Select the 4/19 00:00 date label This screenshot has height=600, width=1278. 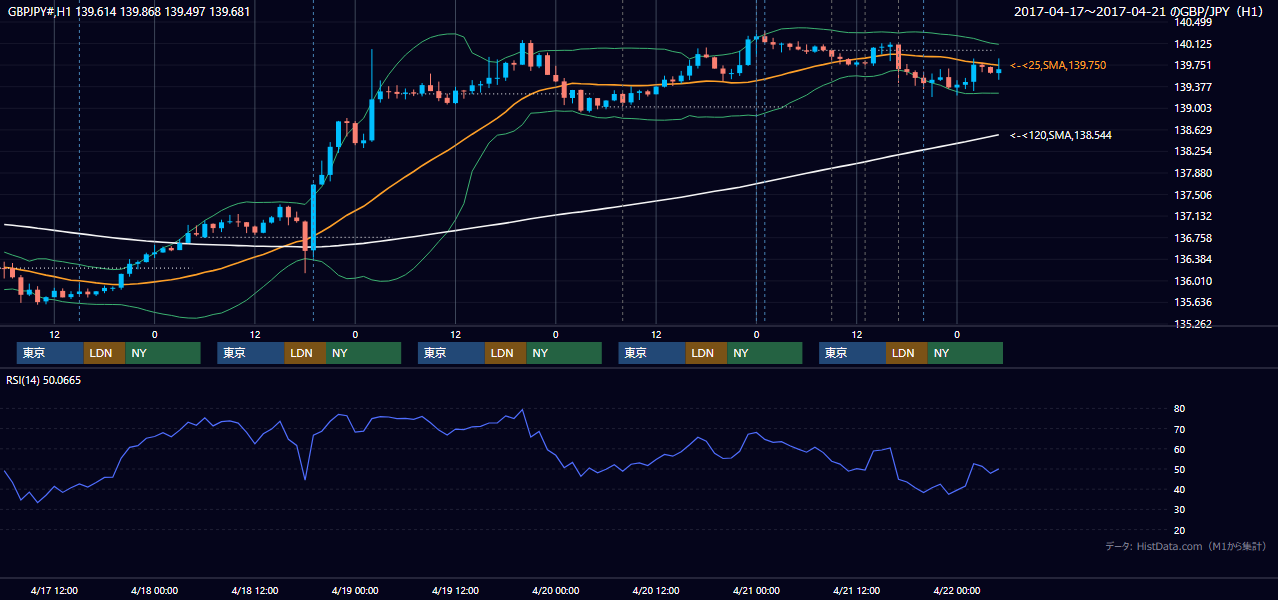pyautogui.click(x=355, y=590)
